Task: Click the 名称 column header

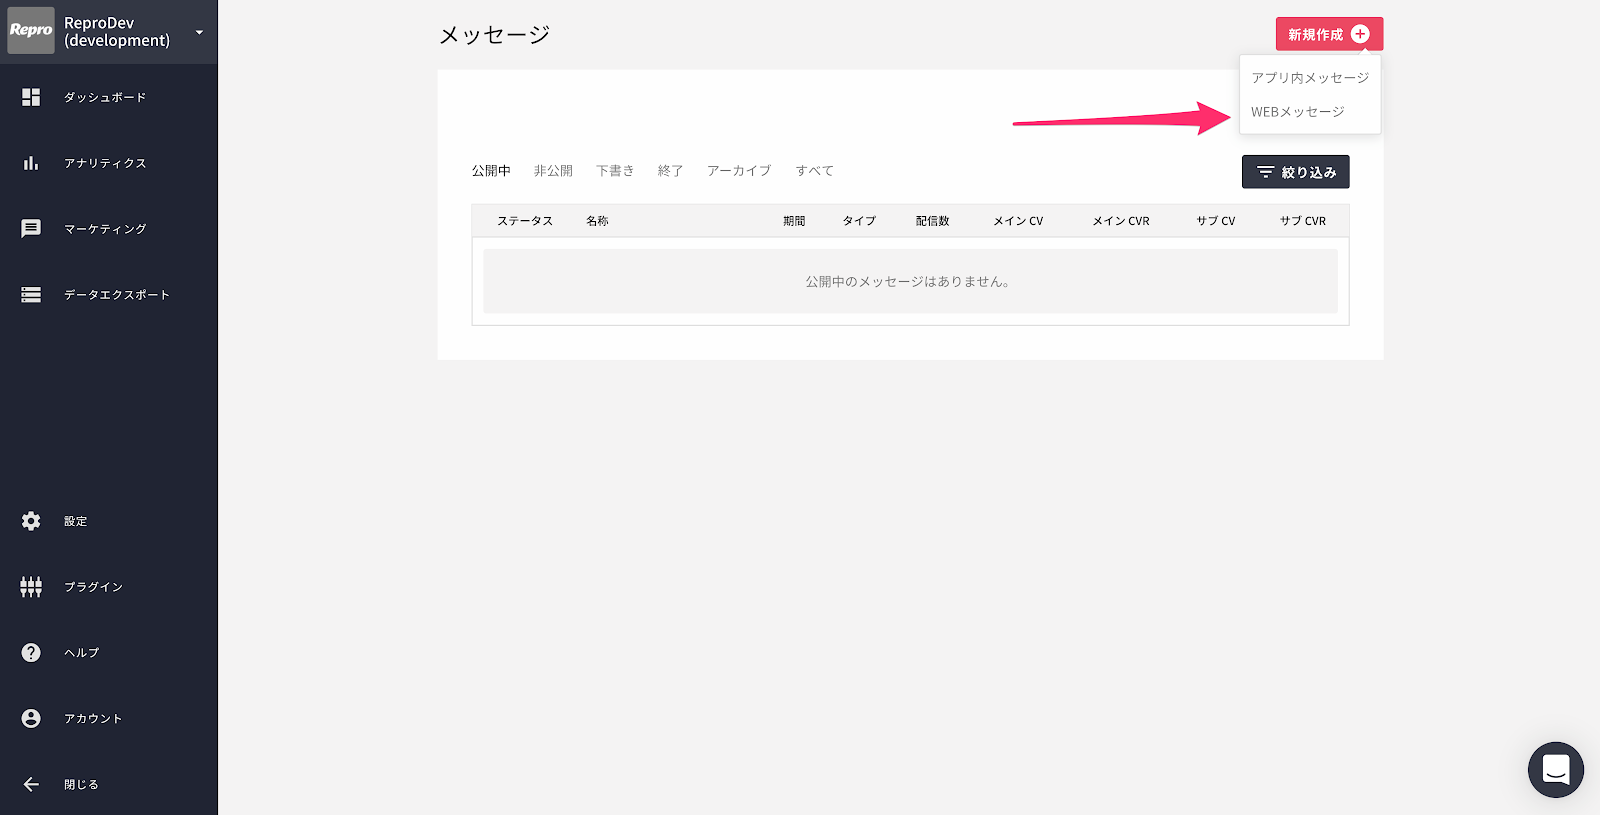Action: (597, 221)
